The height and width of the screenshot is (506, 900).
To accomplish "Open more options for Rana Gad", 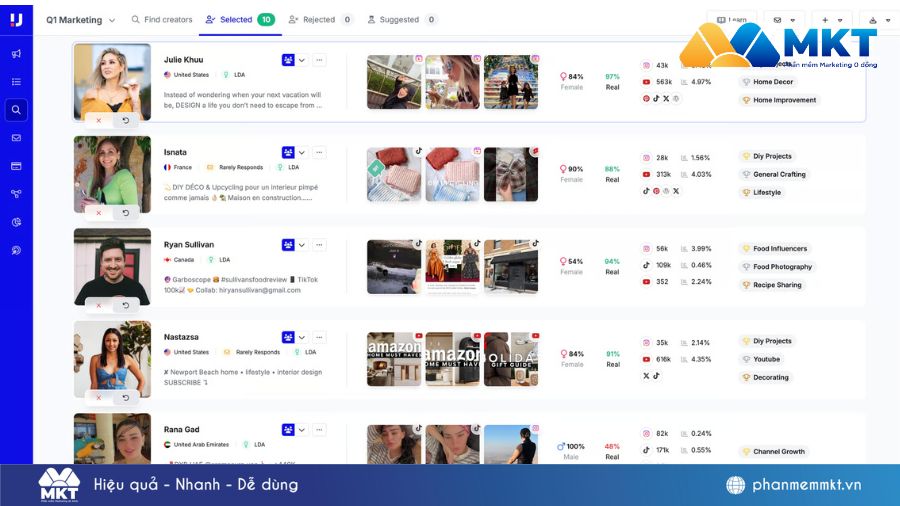I will pyautogui.click(x=319, y=429).
